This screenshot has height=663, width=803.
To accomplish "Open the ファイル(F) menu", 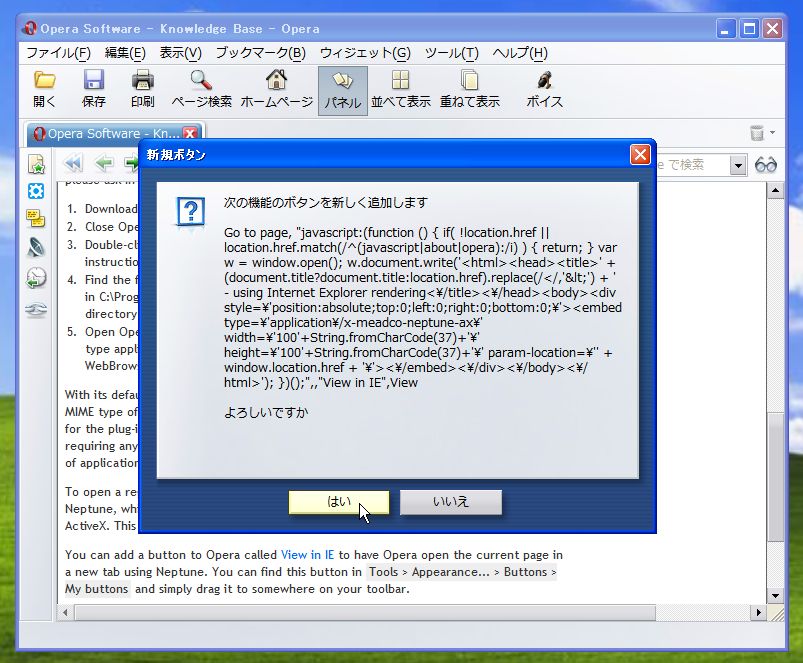I will tap(58, 53).
